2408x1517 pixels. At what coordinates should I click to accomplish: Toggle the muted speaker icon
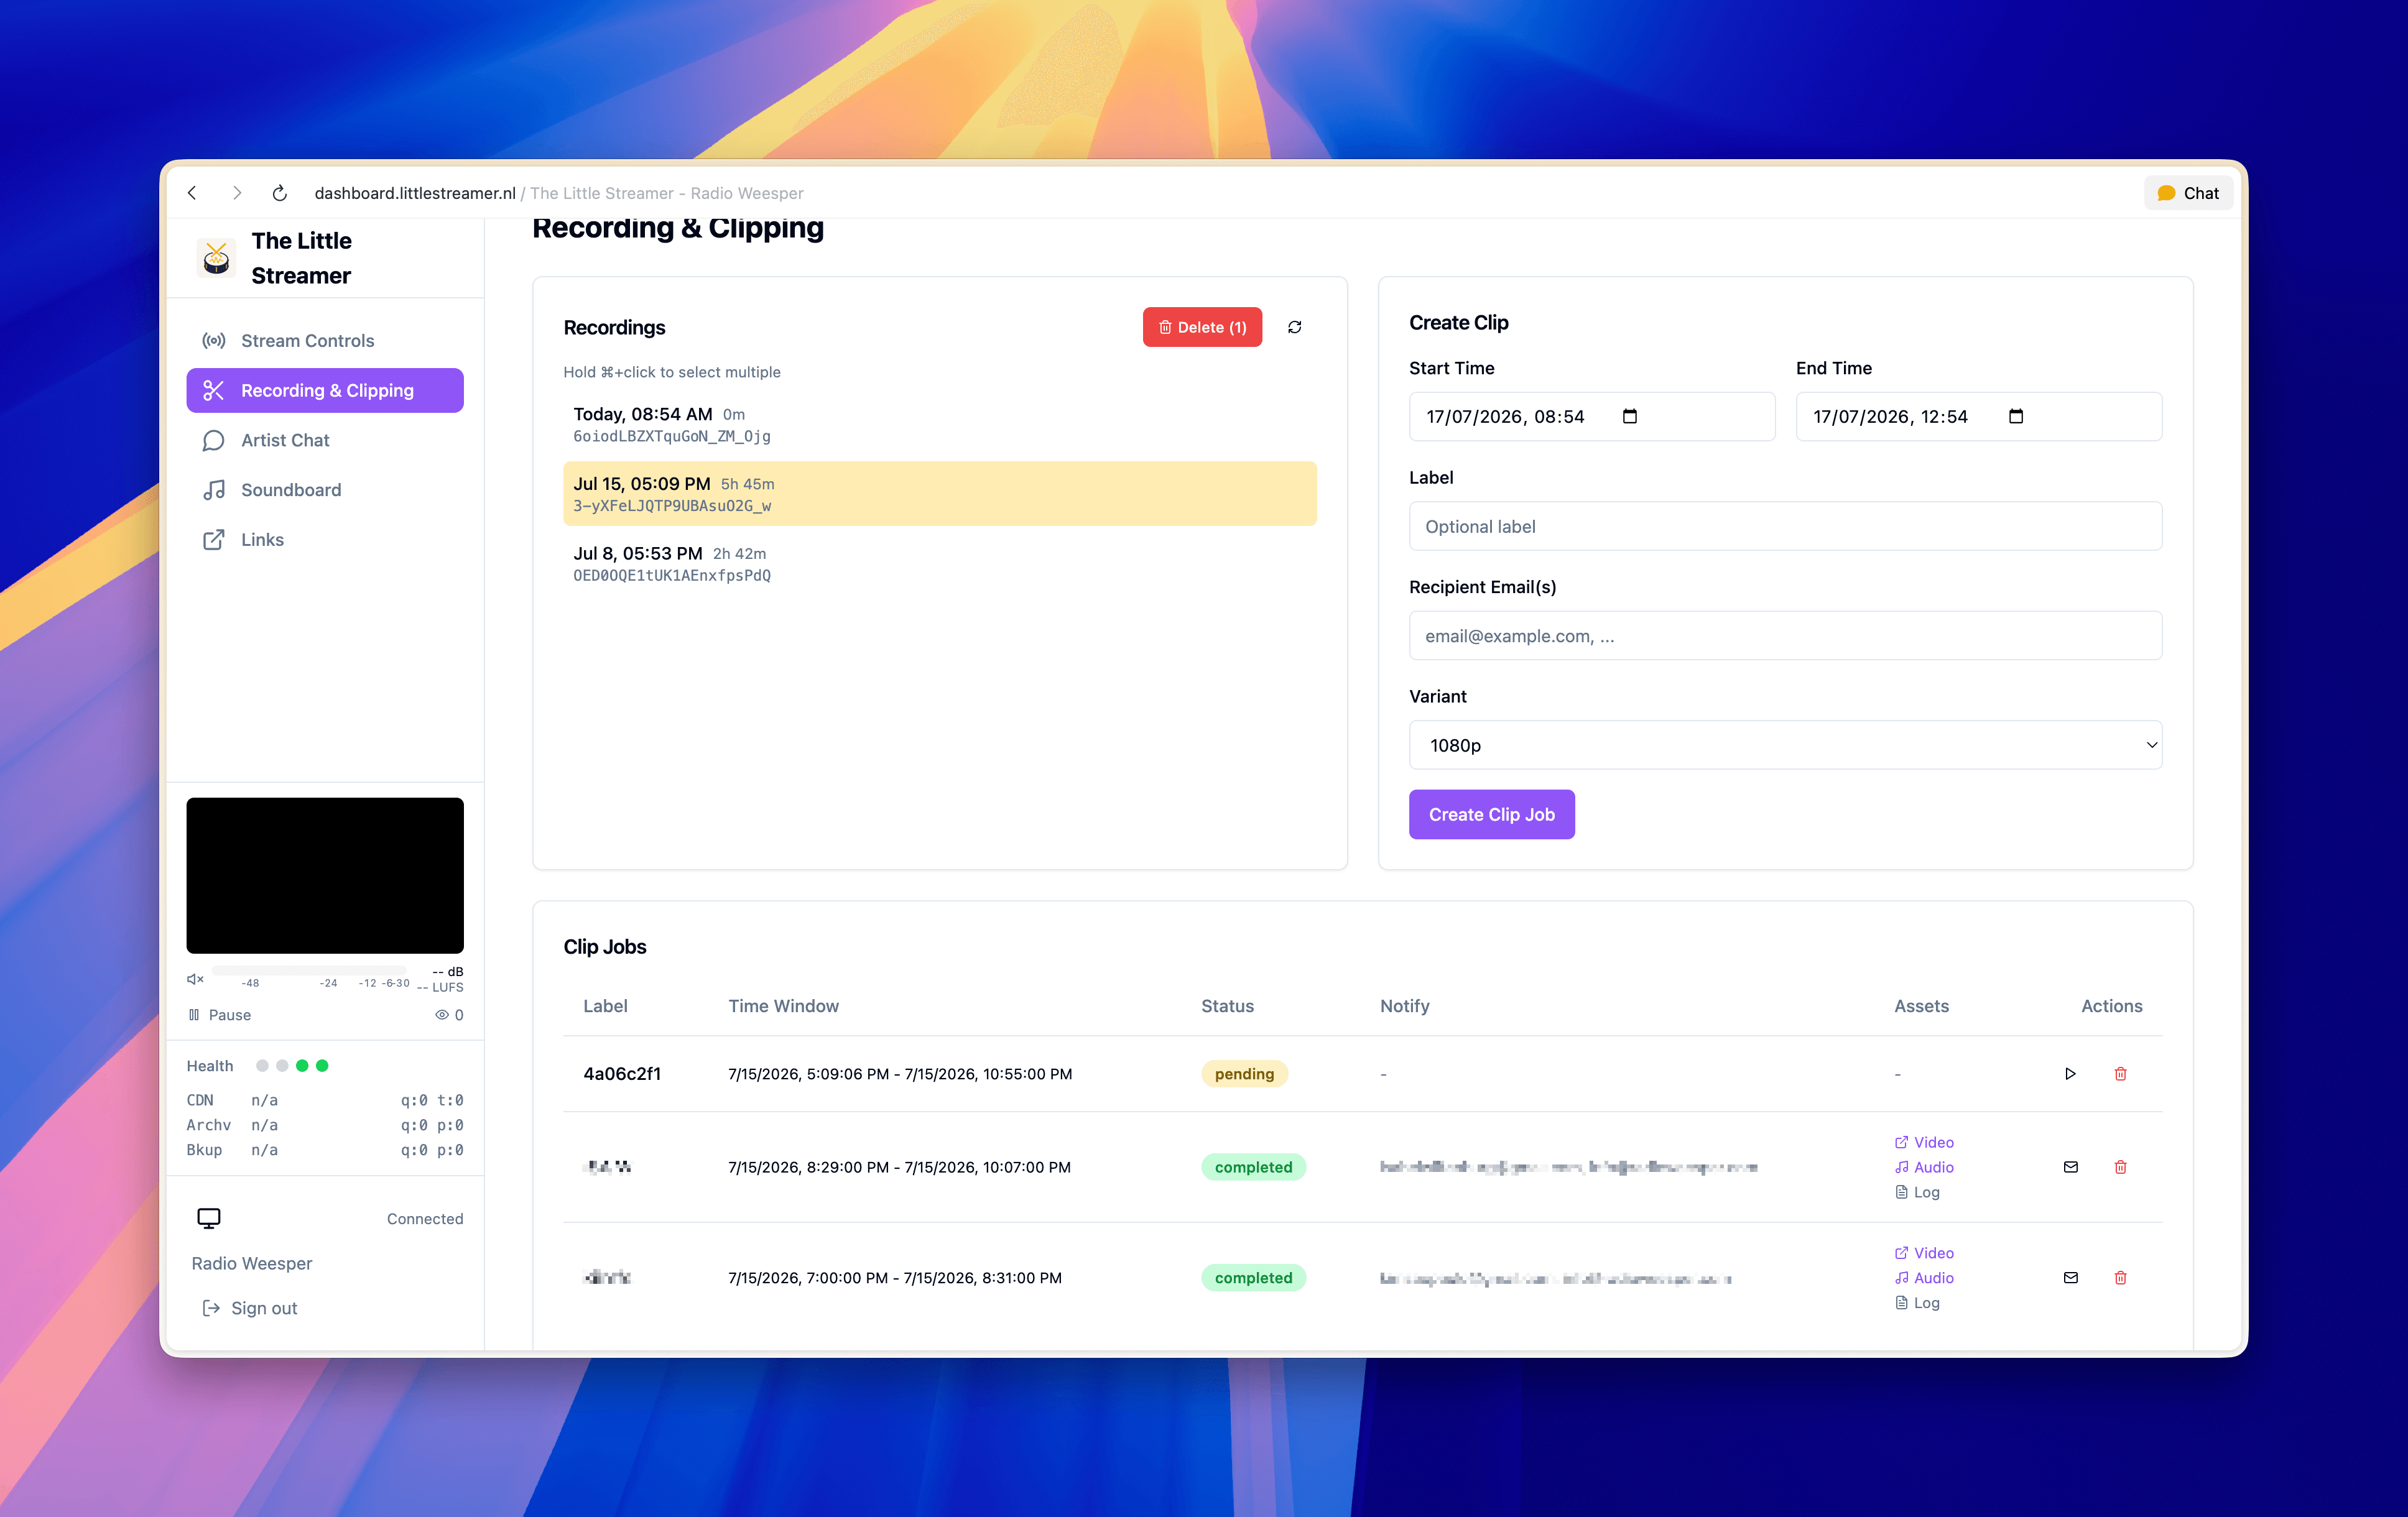[x=195, y=979]
